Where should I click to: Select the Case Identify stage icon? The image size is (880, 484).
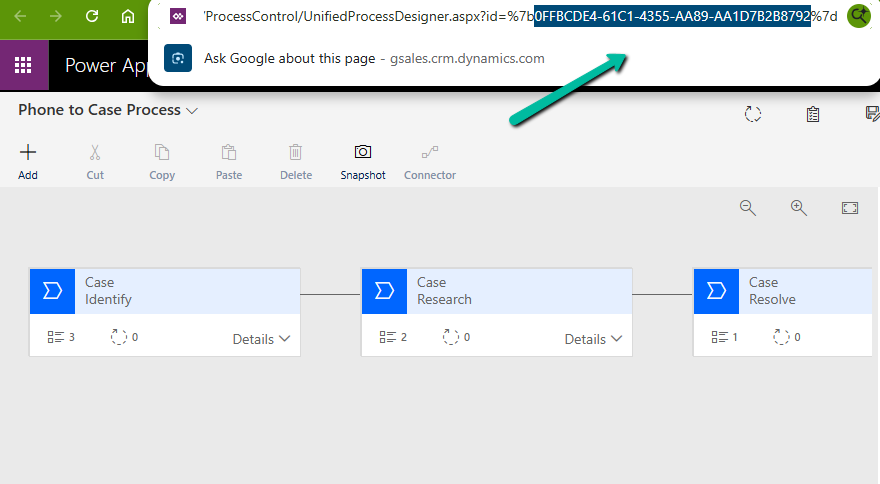[x=52, y=291]
